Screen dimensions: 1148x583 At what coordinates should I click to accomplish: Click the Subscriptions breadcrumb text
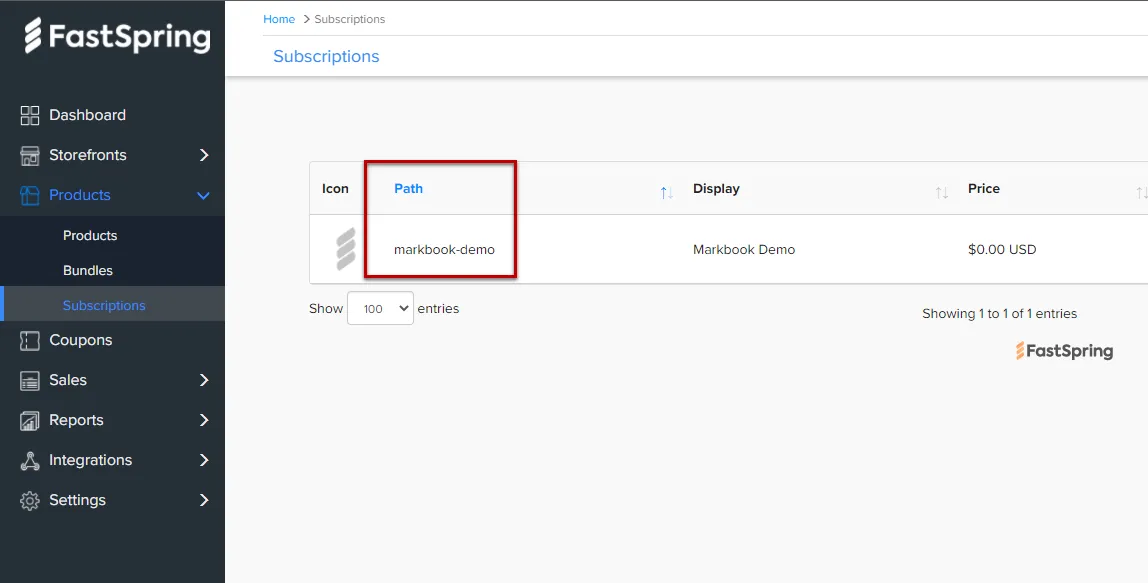tap(349, 19)
